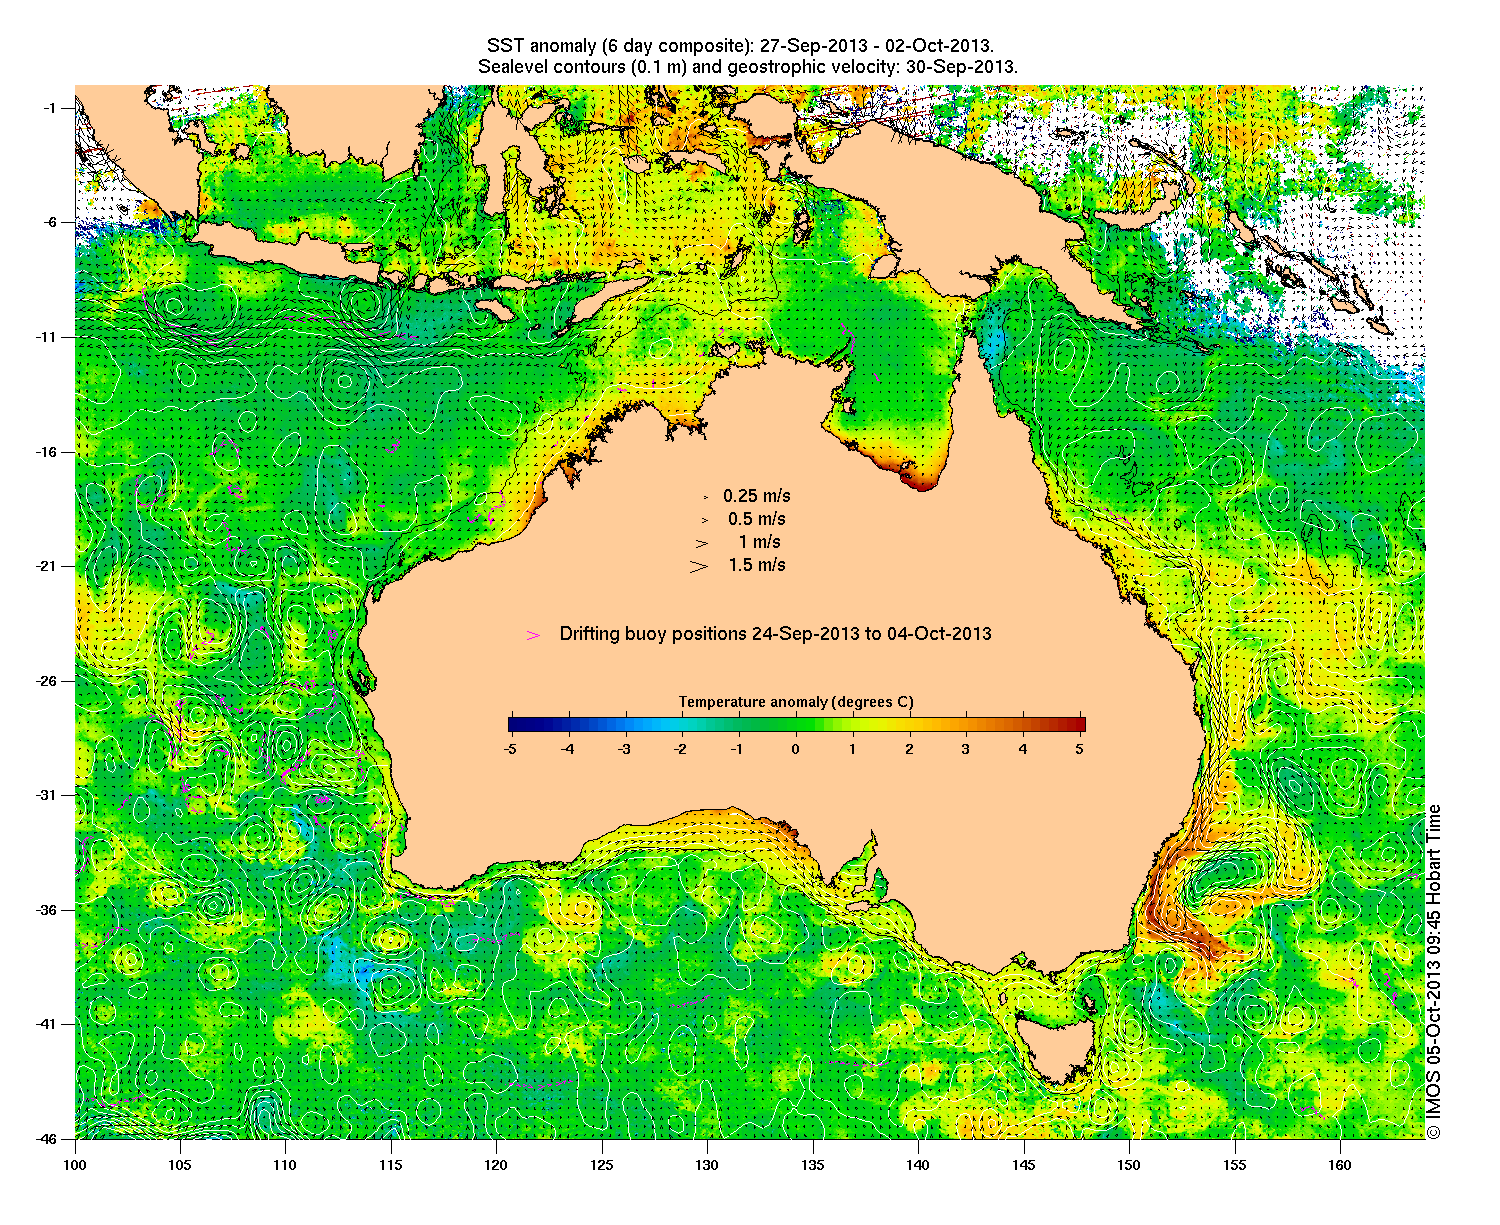Pick the green zero-anomaly section of colorbar
Viewport: 1500px width, 1225px height.
(797, 725)
